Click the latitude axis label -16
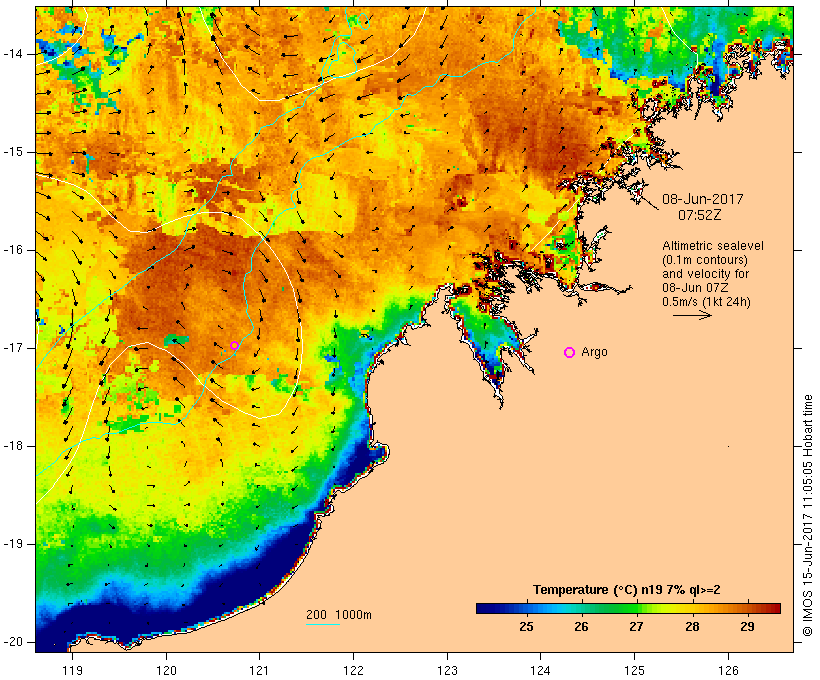The height and width of the screenshot is (680, 820). 13,250
